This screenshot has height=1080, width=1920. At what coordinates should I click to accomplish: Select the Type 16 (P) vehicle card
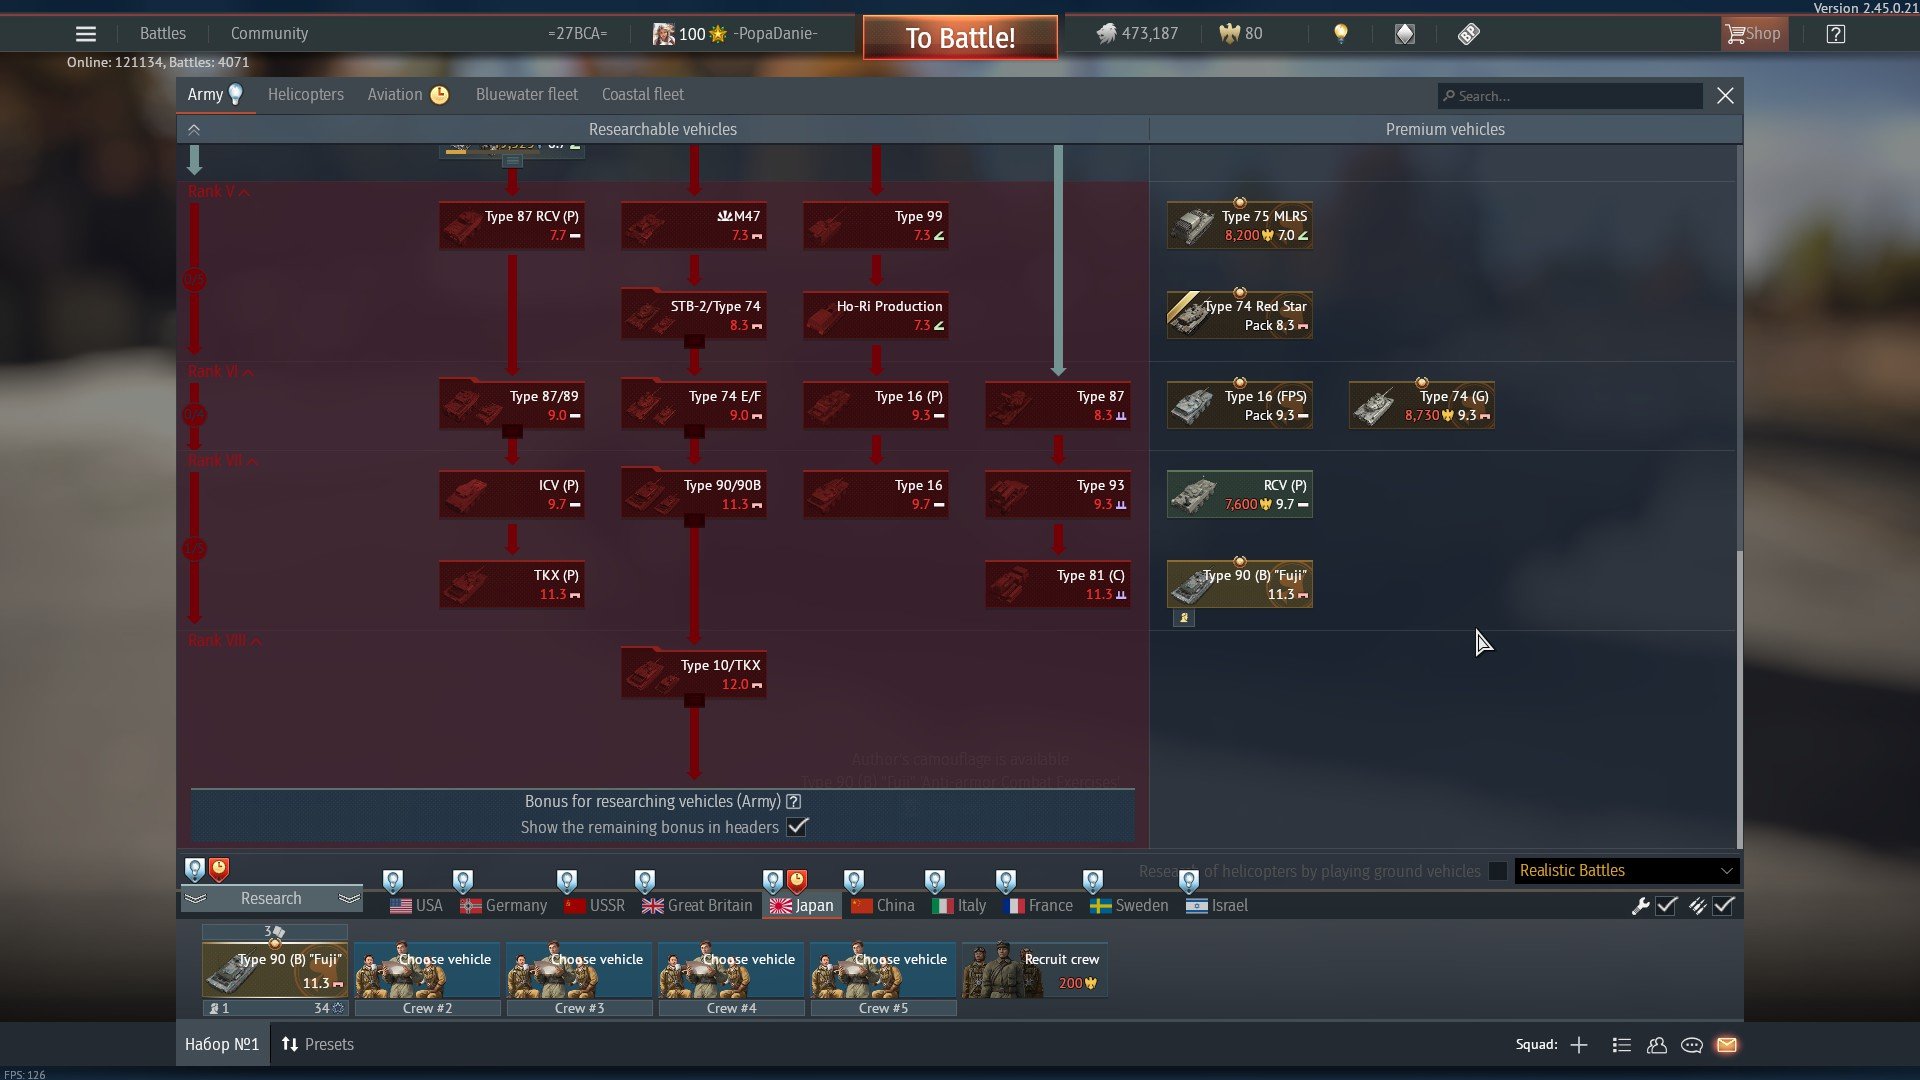pos(876,405)
